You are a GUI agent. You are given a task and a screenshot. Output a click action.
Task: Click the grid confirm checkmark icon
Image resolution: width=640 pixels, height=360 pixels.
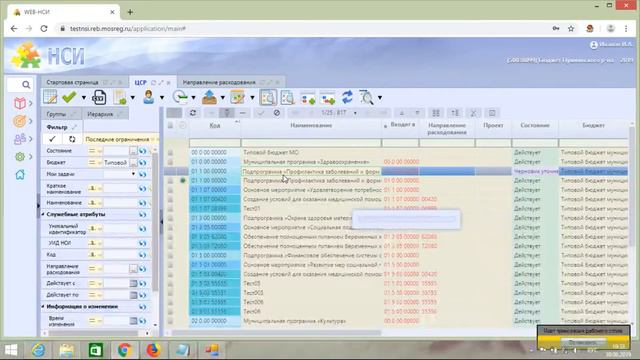click(x=261, y=113)
